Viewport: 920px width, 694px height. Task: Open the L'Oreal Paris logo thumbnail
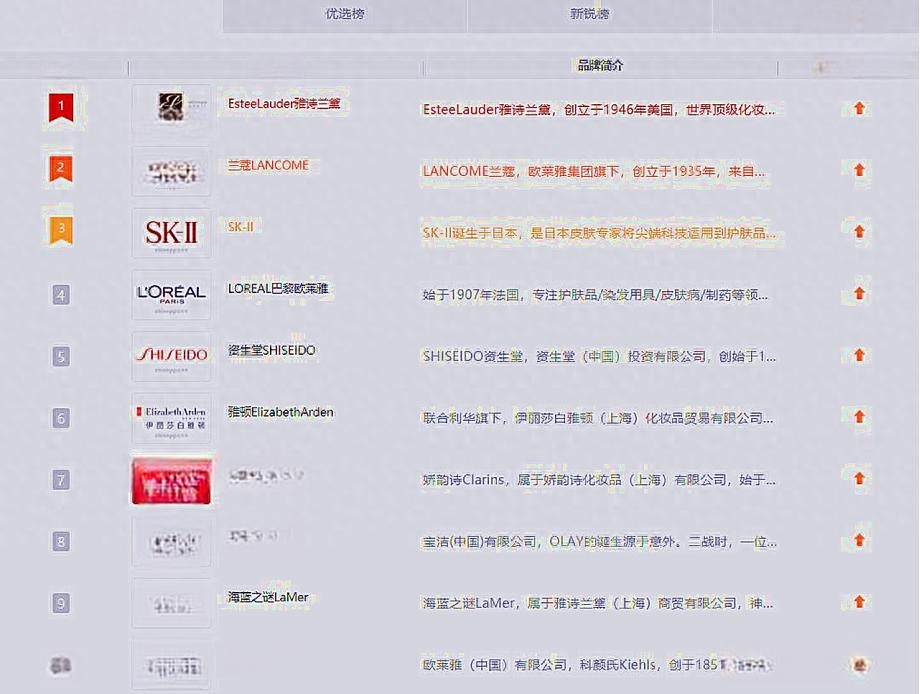[171, 294]
